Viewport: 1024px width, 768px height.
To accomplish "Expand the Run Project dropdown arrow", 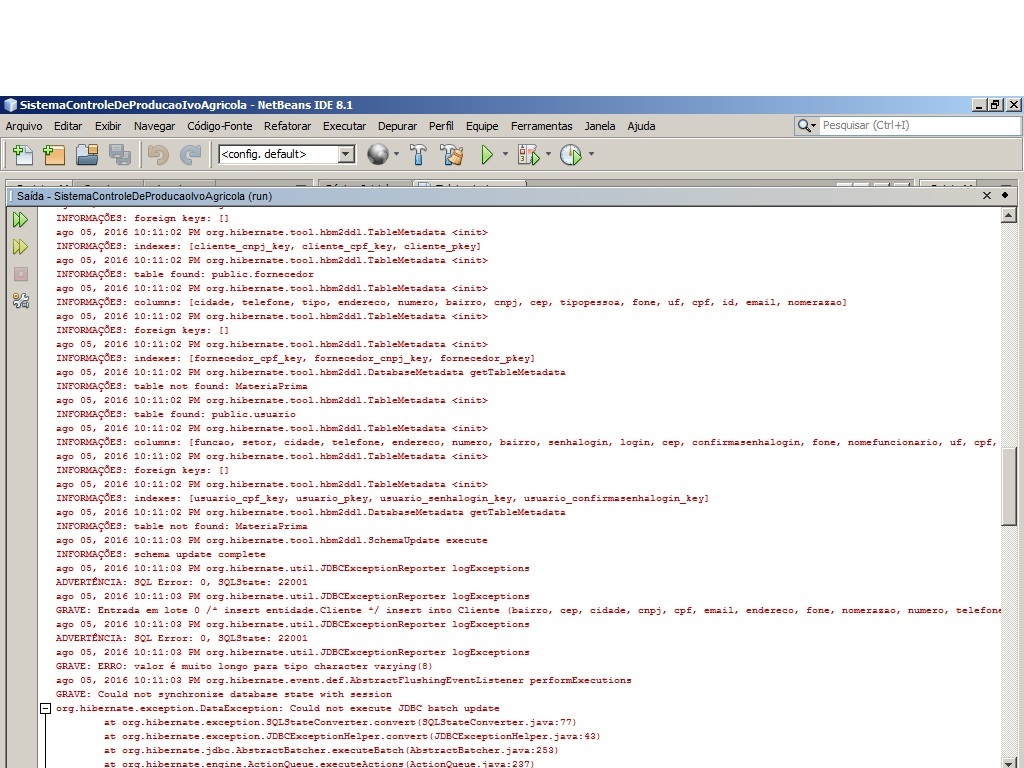I will point(505,155).
